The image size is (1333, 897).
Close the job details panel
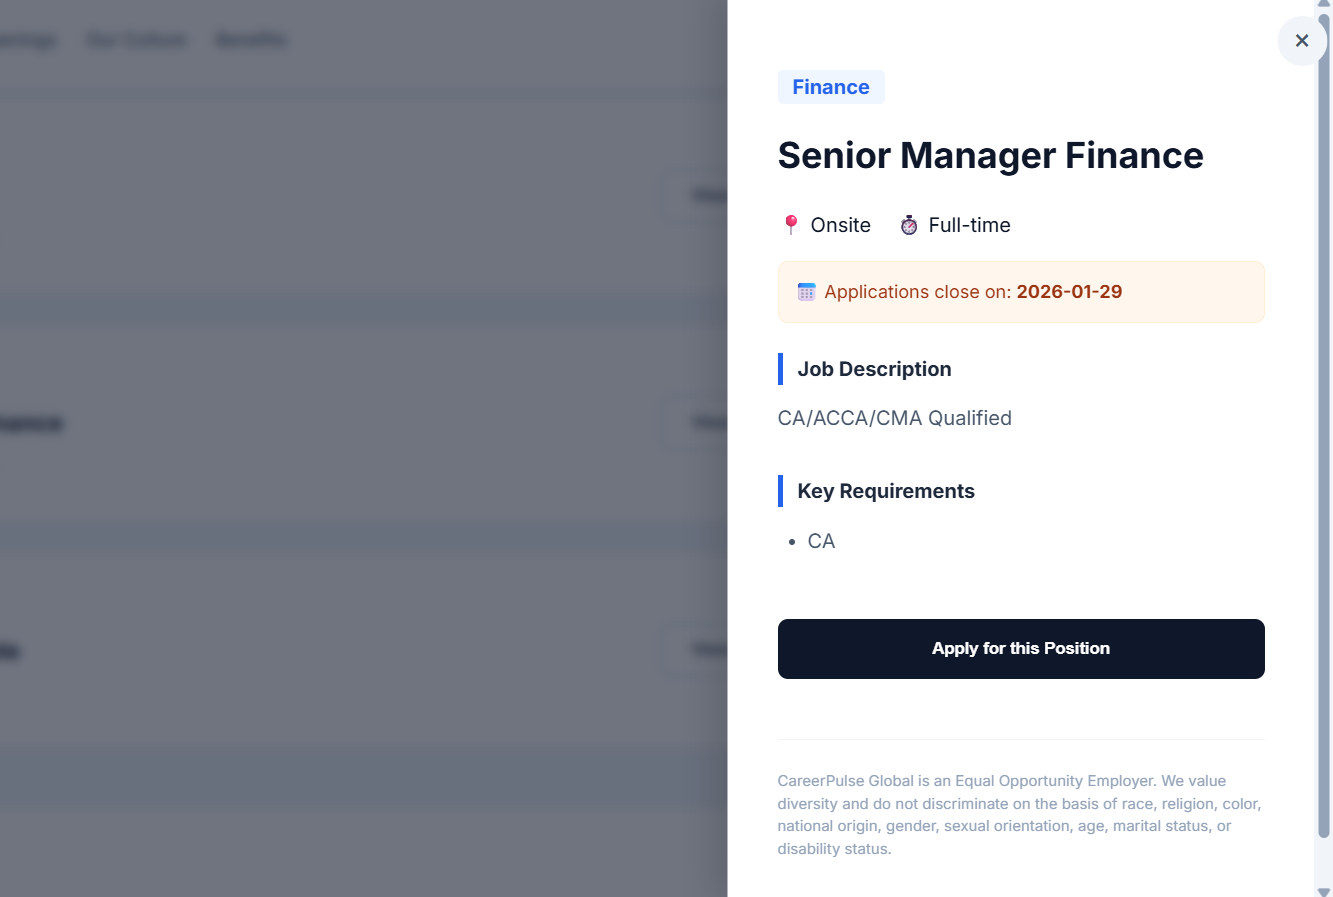(1301, 41)
